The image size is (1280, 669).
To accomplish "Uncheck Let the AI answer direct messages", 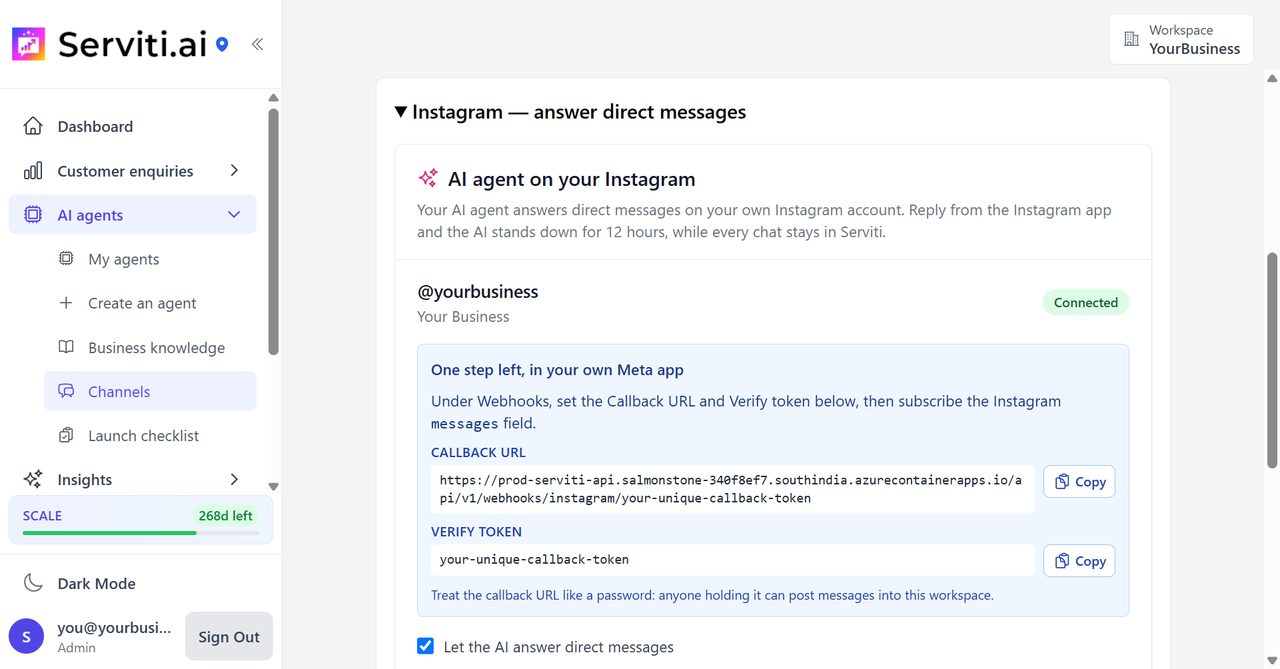I will point(426,646).
